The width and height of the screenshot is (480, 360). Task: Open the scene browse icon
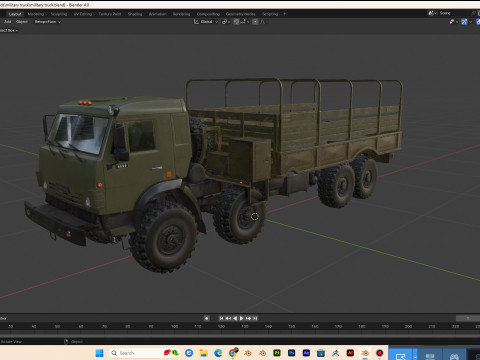(x=432, y=13)
